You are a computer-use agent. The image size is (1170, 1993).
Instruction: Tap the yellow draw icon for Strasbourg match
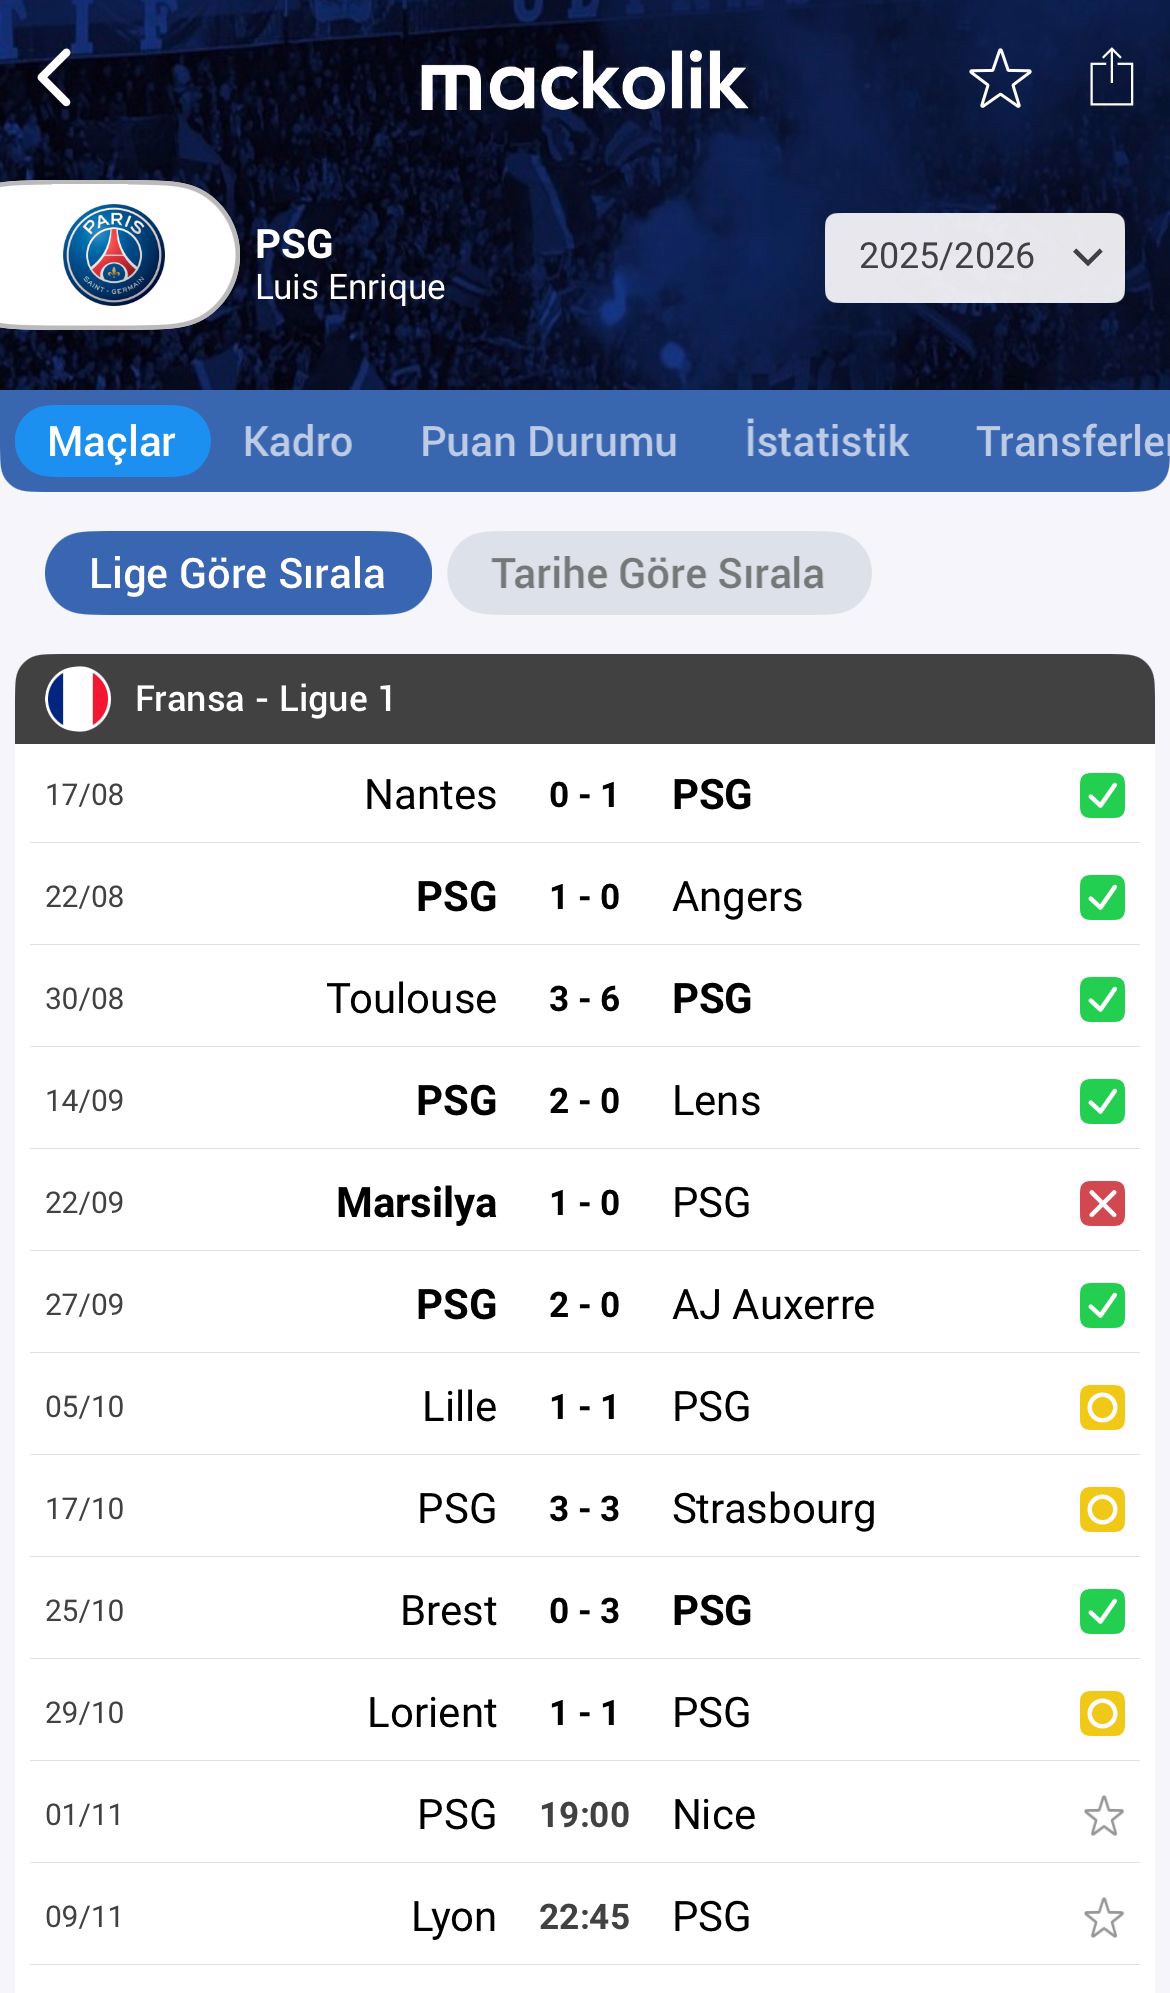tap(1102, 1509)
